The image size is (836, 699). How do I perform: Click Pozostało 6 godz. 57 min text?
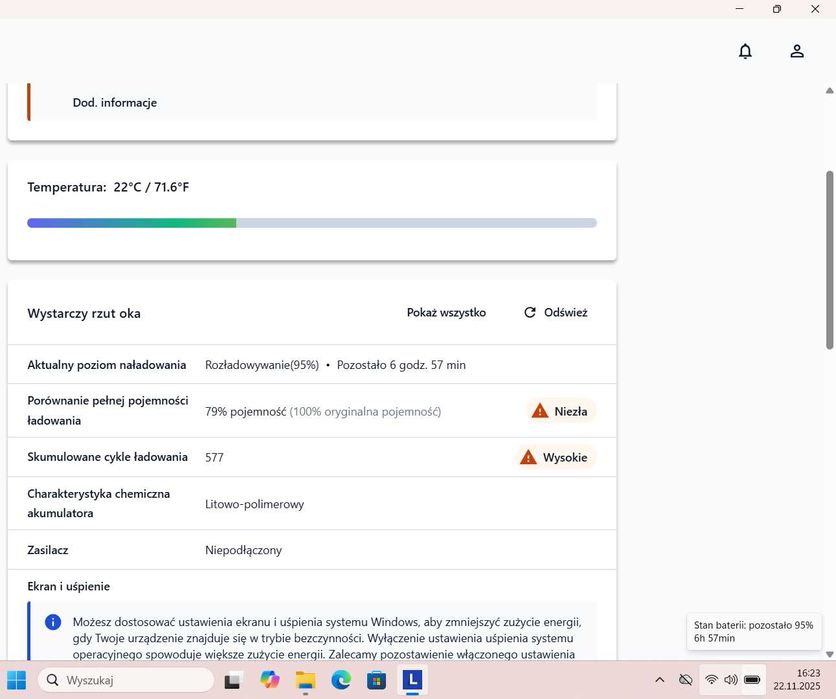(401, 365)
